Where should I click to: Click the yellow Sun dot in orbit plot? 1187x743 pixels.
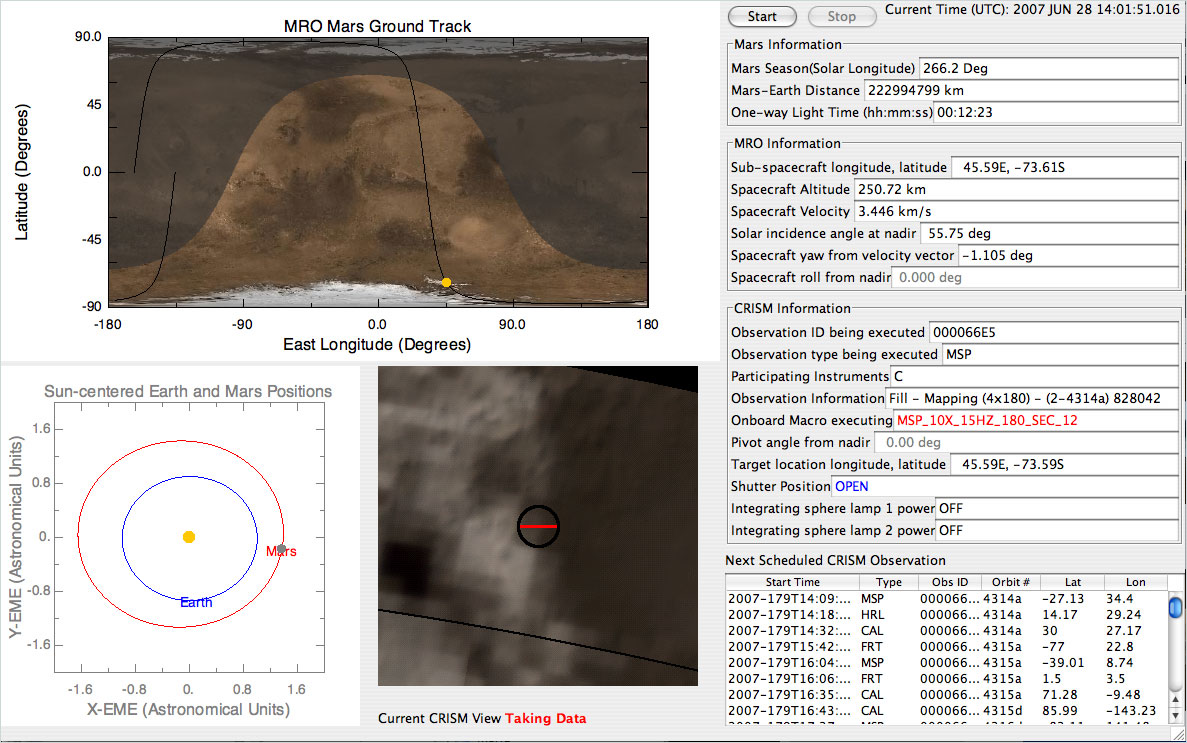(189, 537)
